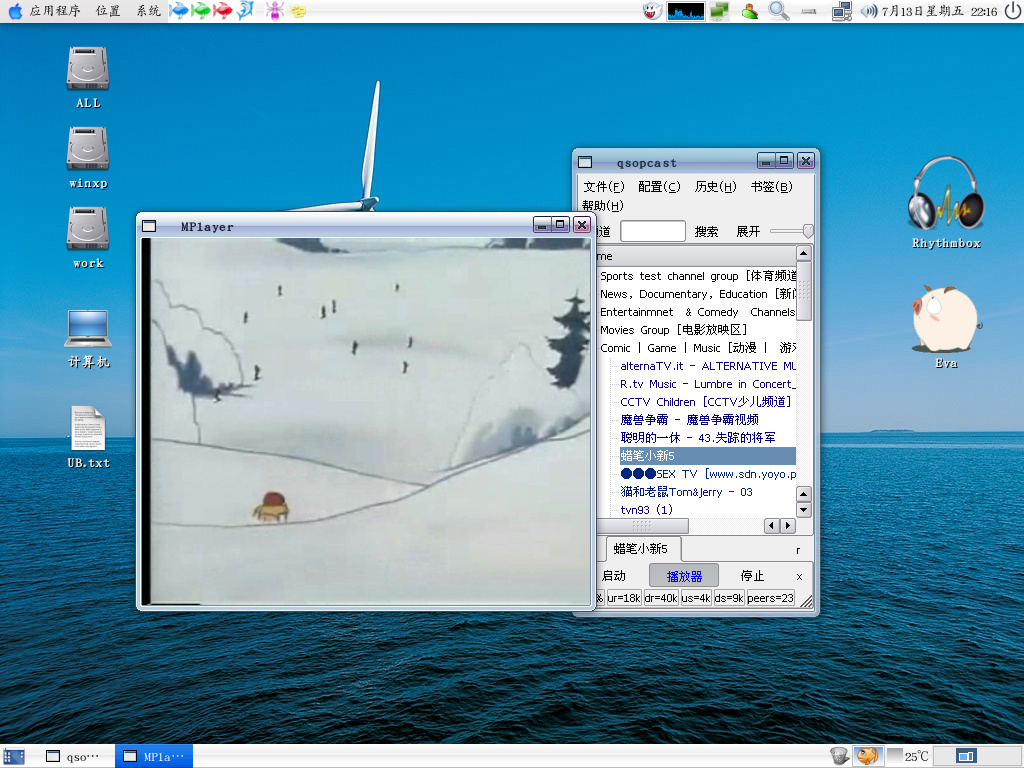
Task: Open the blue dolphin launcher icon
Action: tap(246, 10)
